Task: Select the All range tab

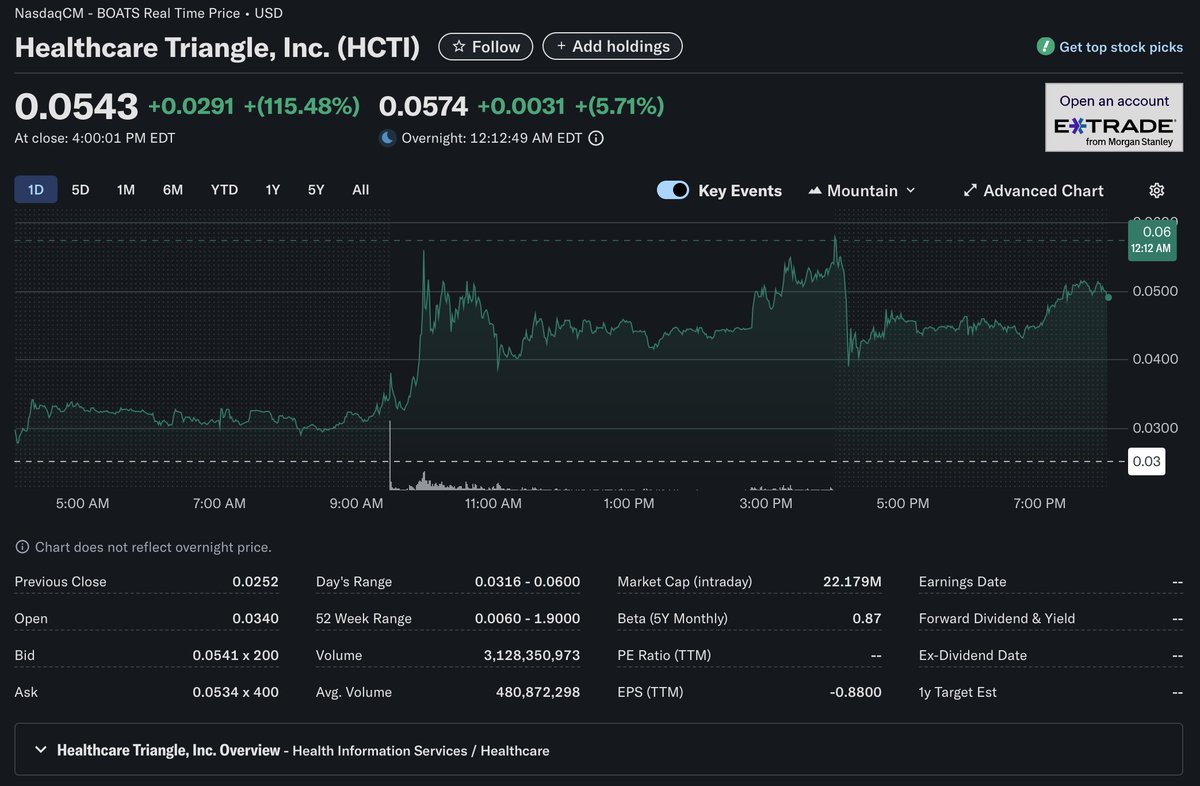Action: [x=361, y=189]
